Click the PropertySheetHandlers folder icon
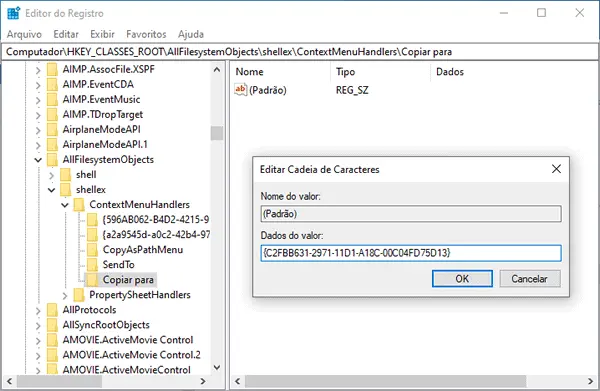The width and height of the screenshot is (600, 391). click(x=79, y=295)
